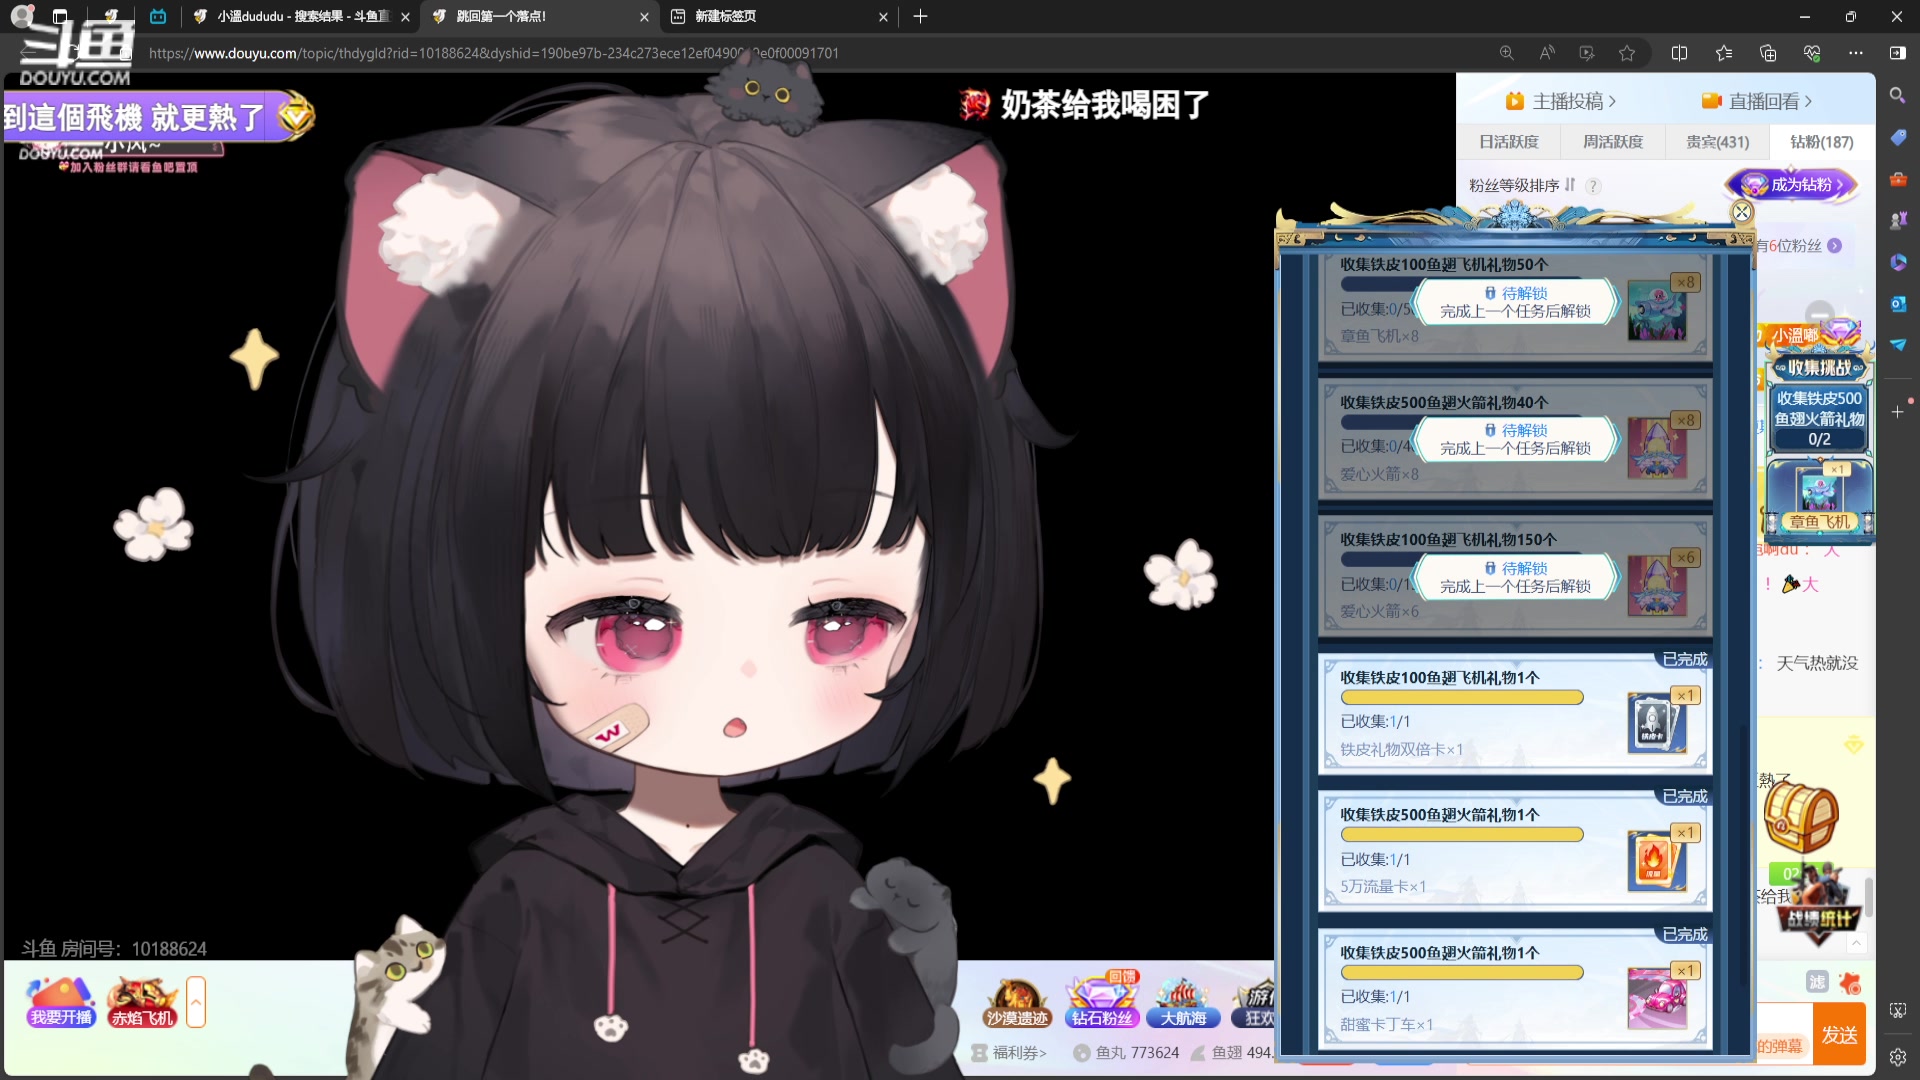Open the Drop paper plane sidebar icon

(1897, 344)
